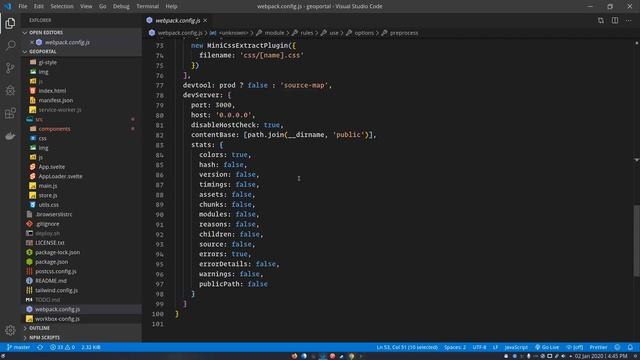The height and width of the screenshot is (360, 640).
Task: Change language mode JavaScript in status bar
Action: [516, 347]
